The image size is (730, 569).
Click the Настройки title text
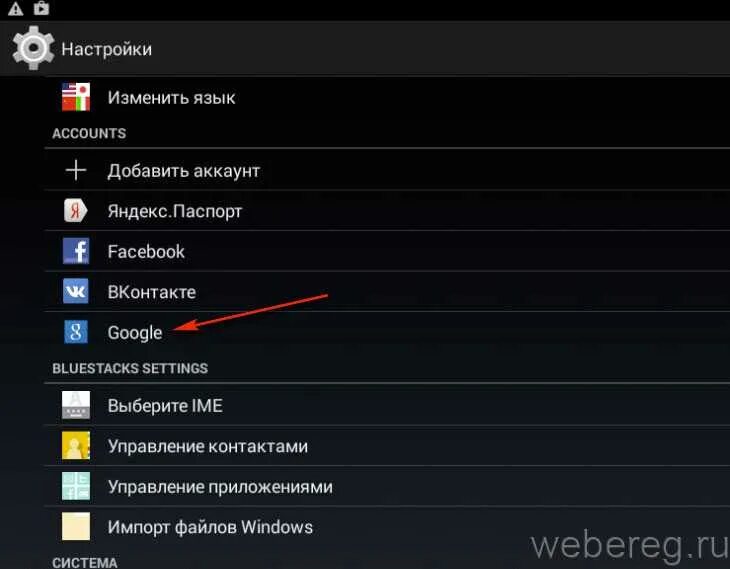coord(107,49)
